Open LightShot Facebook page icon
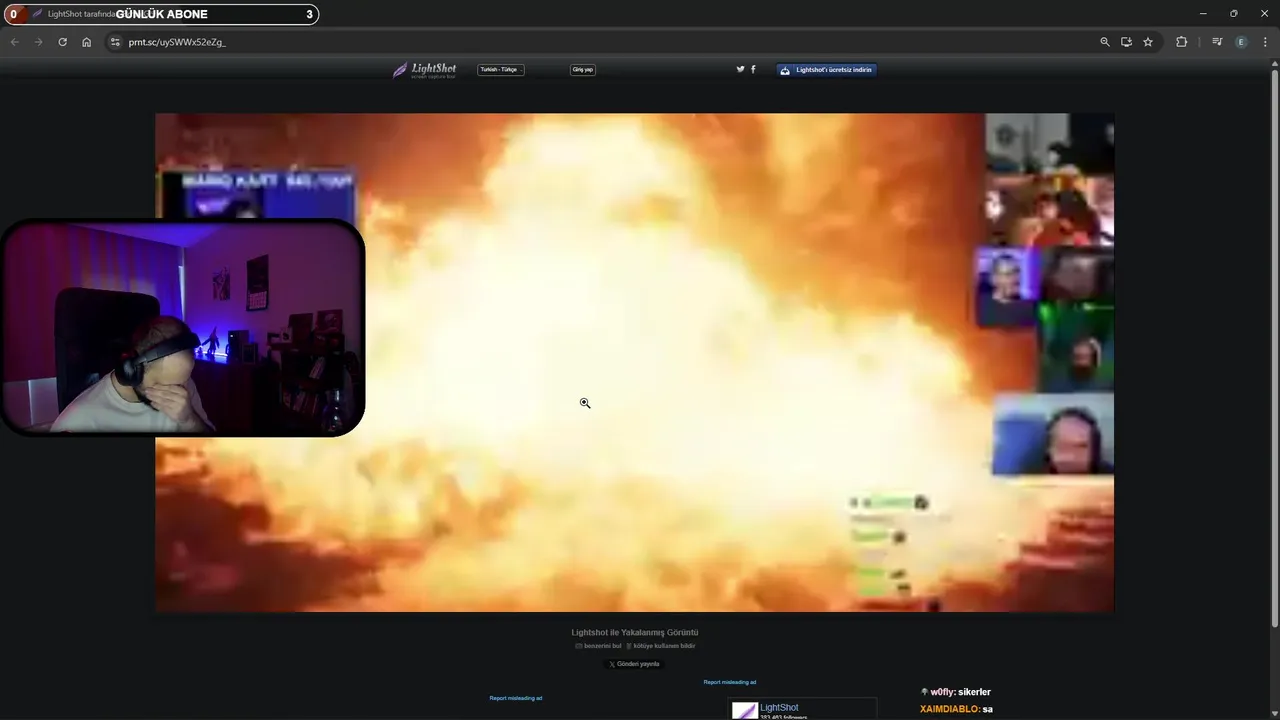Image resolution: width=1280 pixels, height=720 pixels. [753, 69]
